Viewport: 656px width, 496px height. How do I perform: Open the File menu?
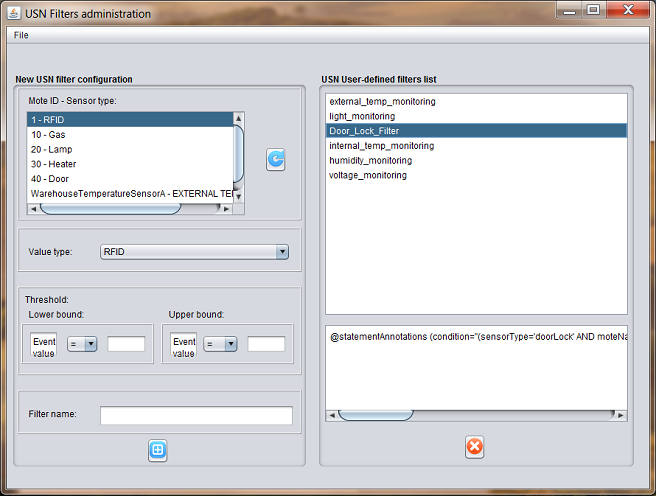point(21,35)
